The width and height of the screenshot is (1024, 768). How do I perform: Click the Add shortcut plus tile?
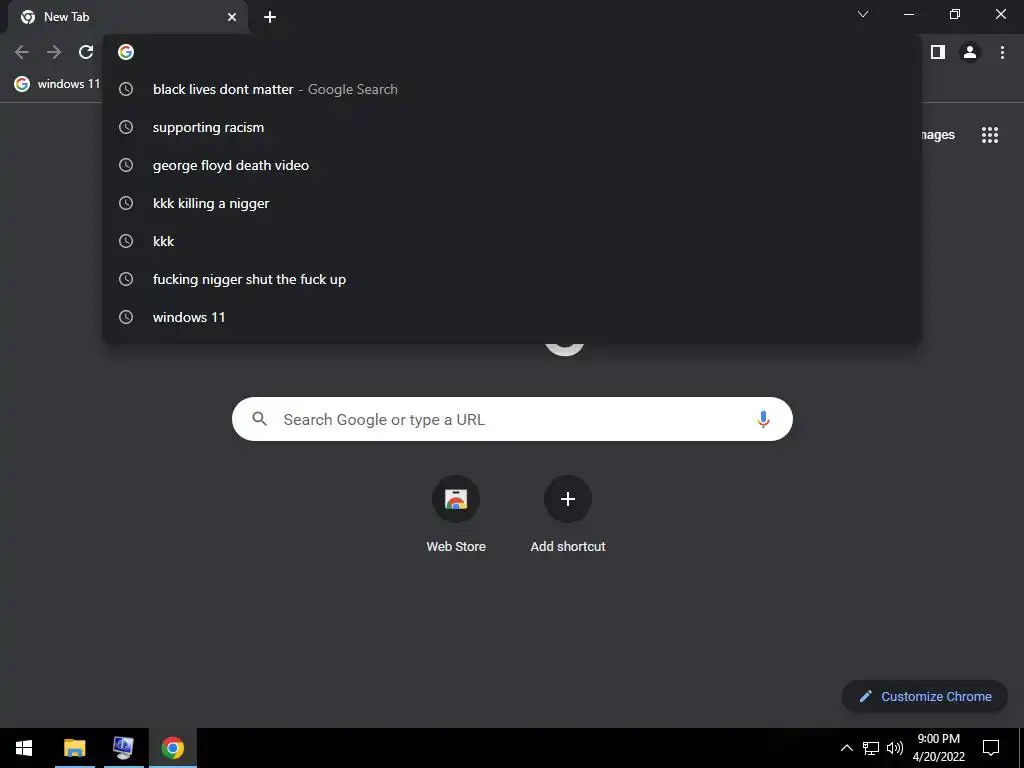(x=568, y=499)
